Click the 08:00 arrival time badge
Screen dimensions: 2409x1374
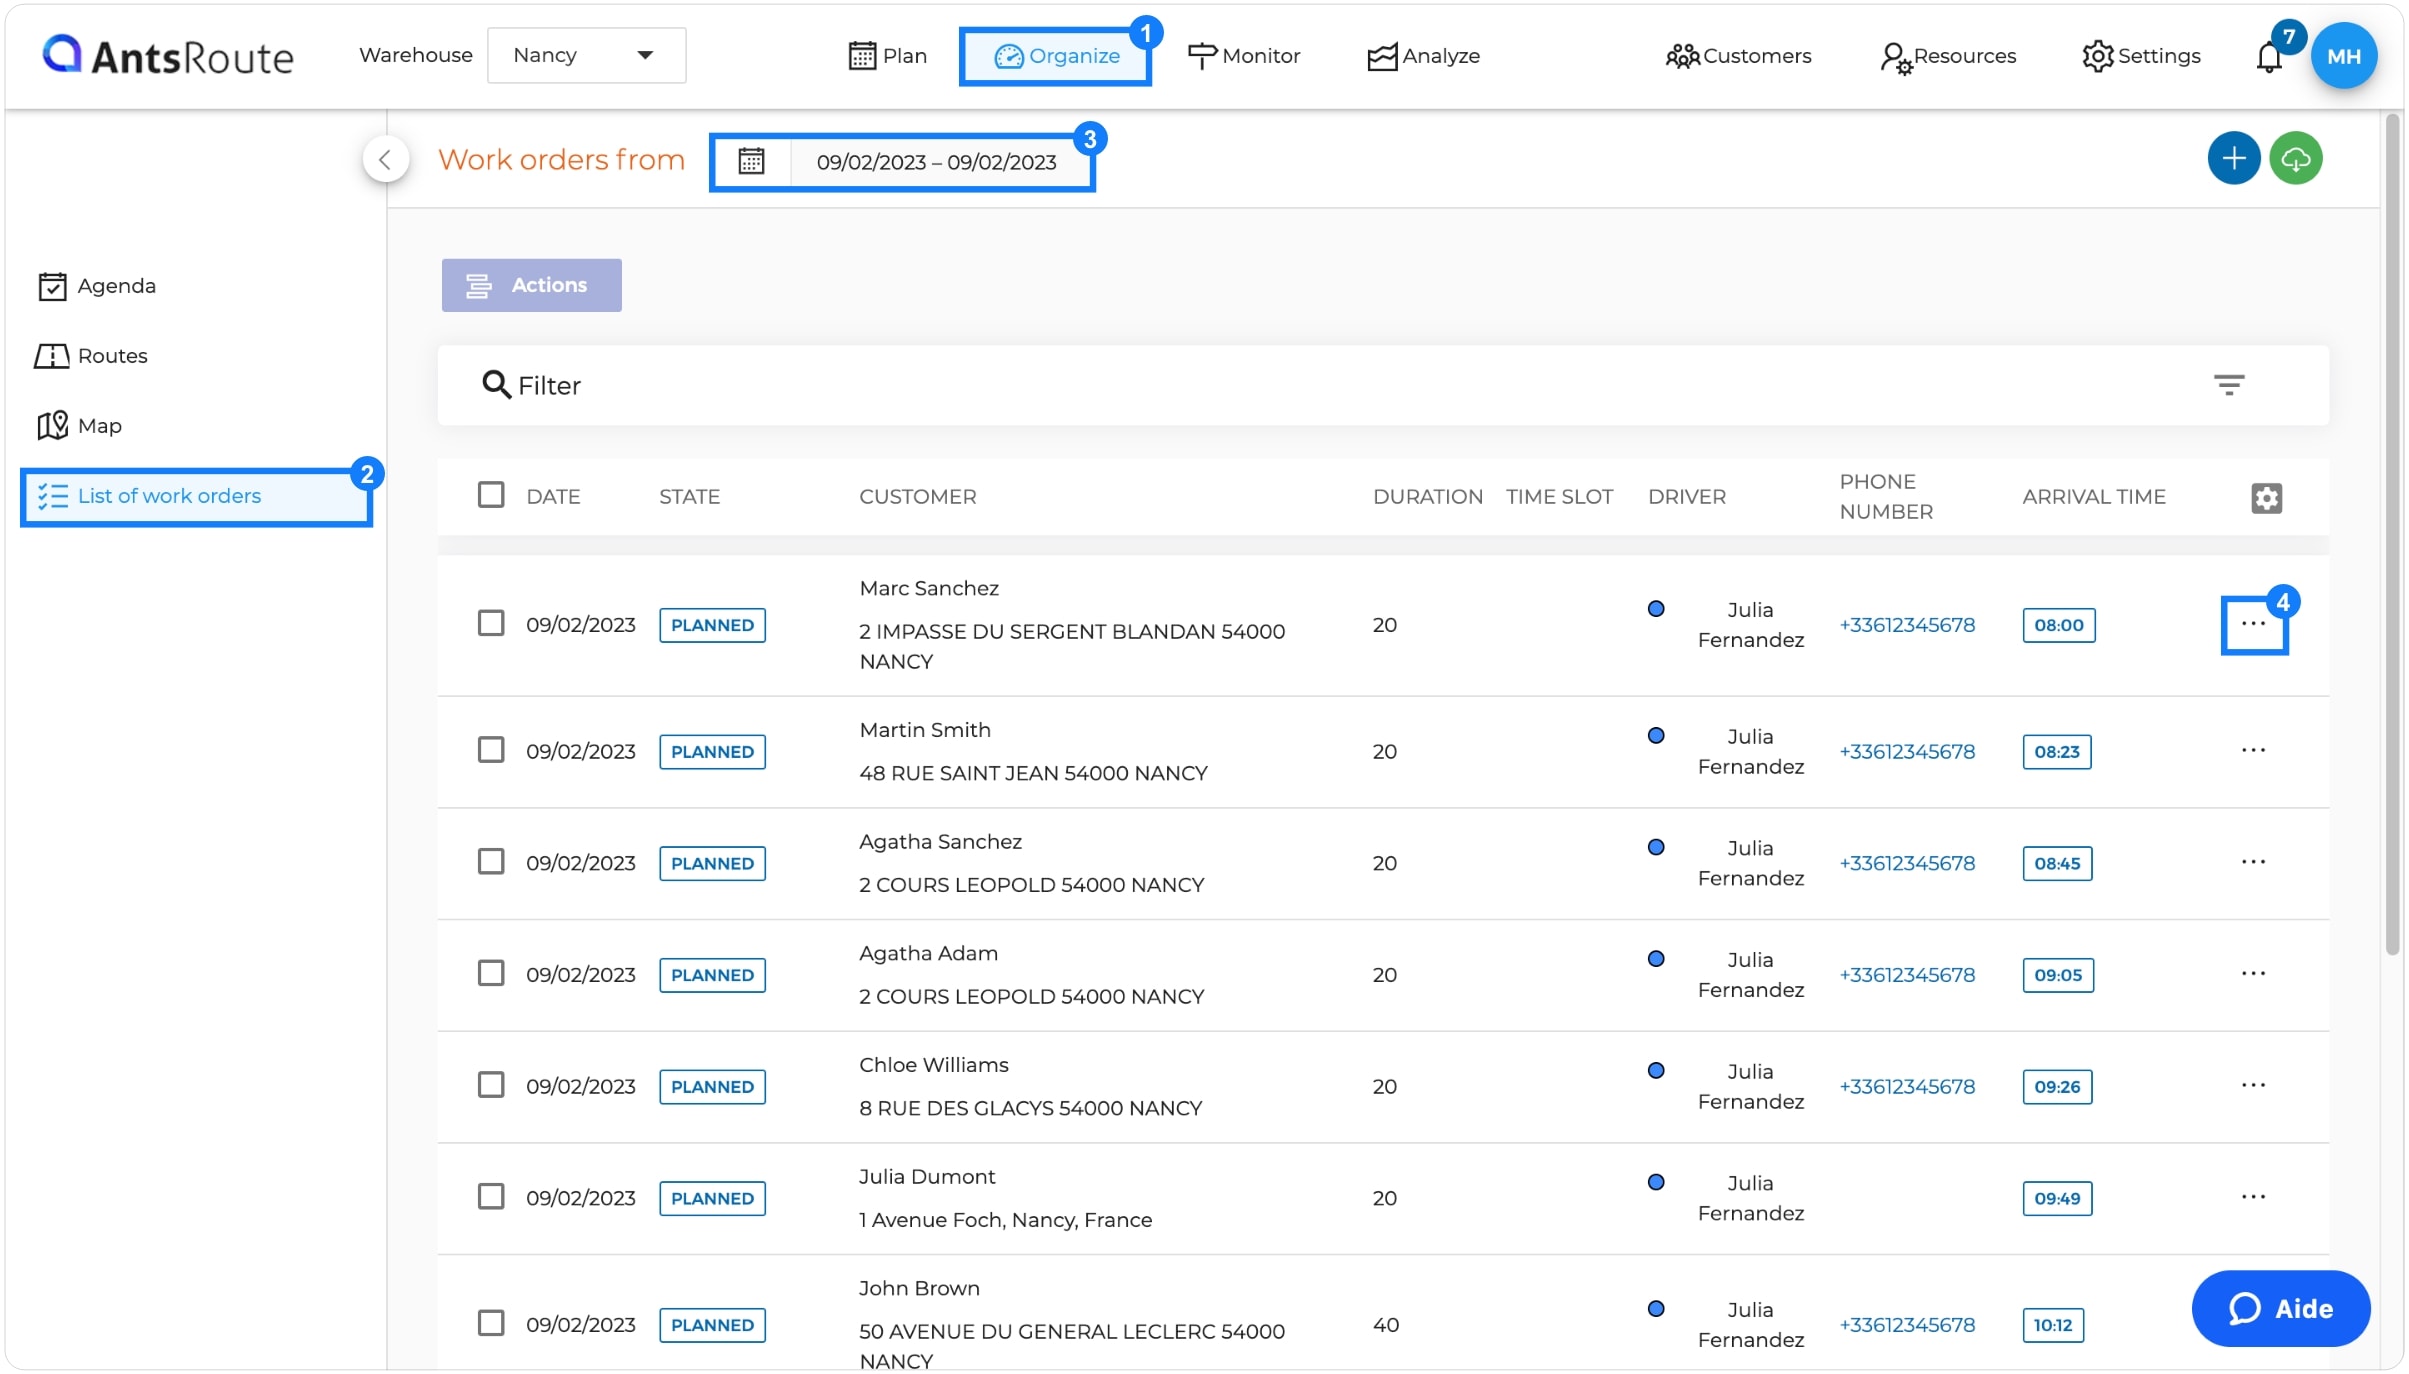[2059, 626]
